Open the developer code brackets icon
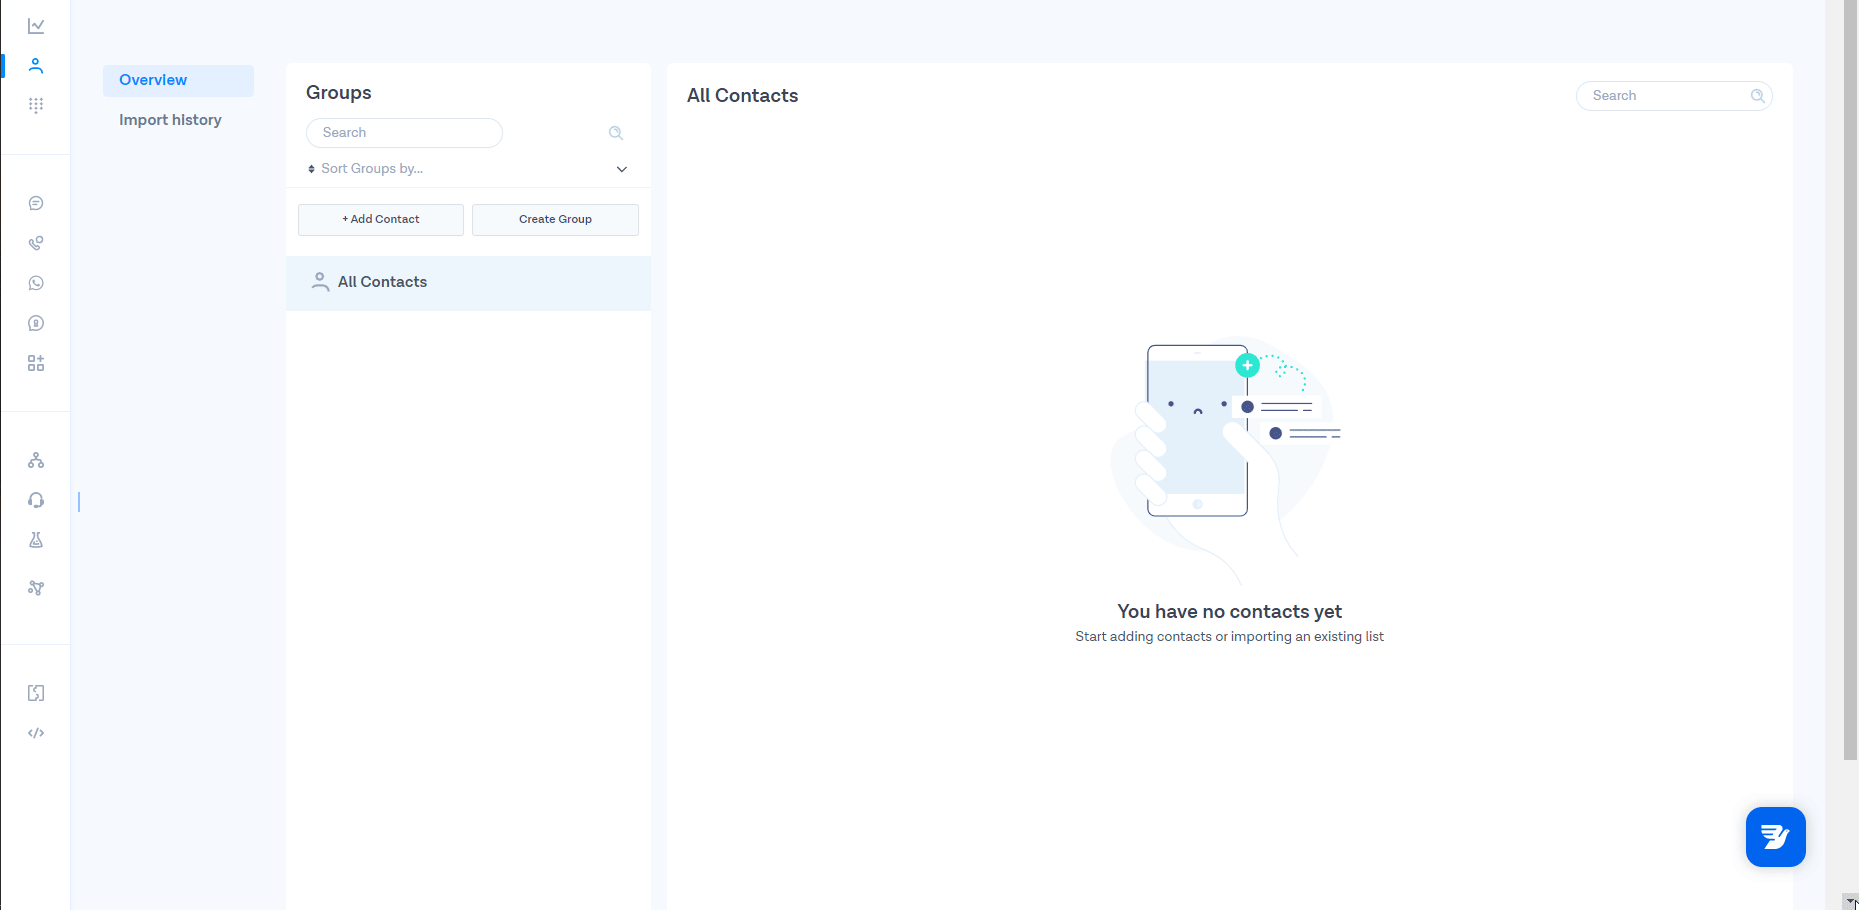The width and height of the screenshot is (1859, 910). click(x=36, y=732)
